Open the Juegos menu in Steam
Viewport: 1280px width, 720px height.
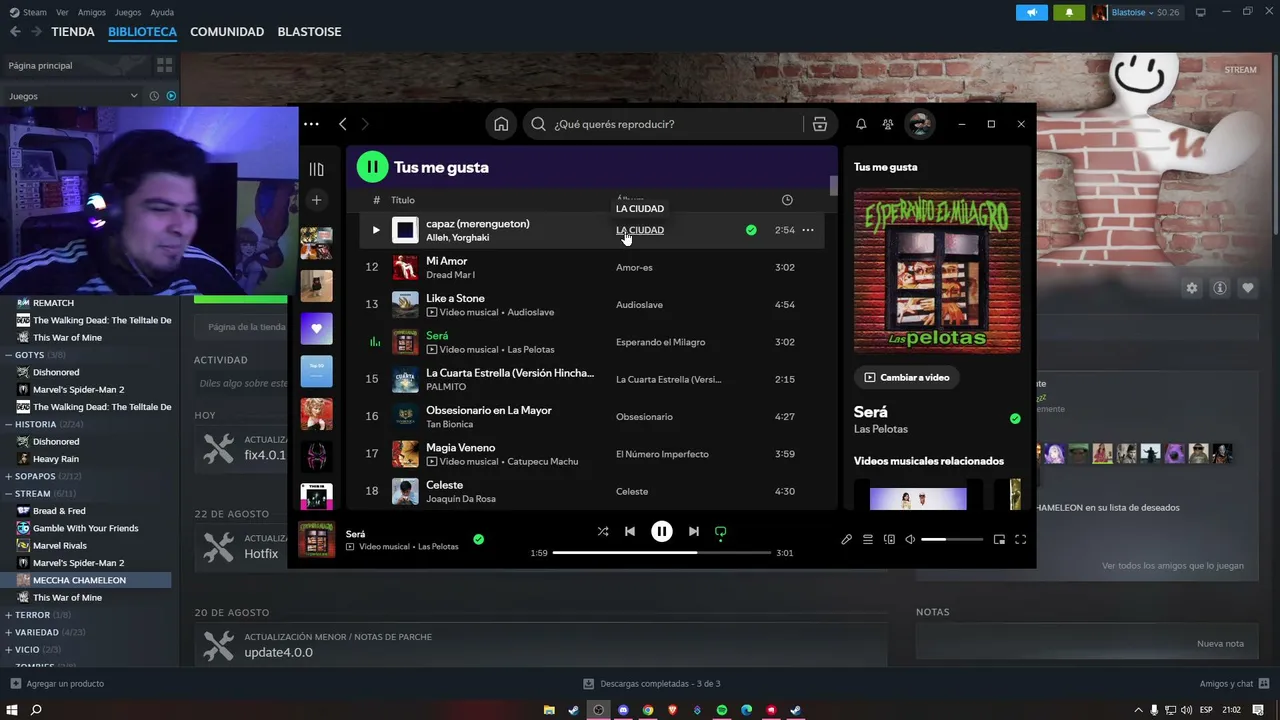(x=128, y=12)
